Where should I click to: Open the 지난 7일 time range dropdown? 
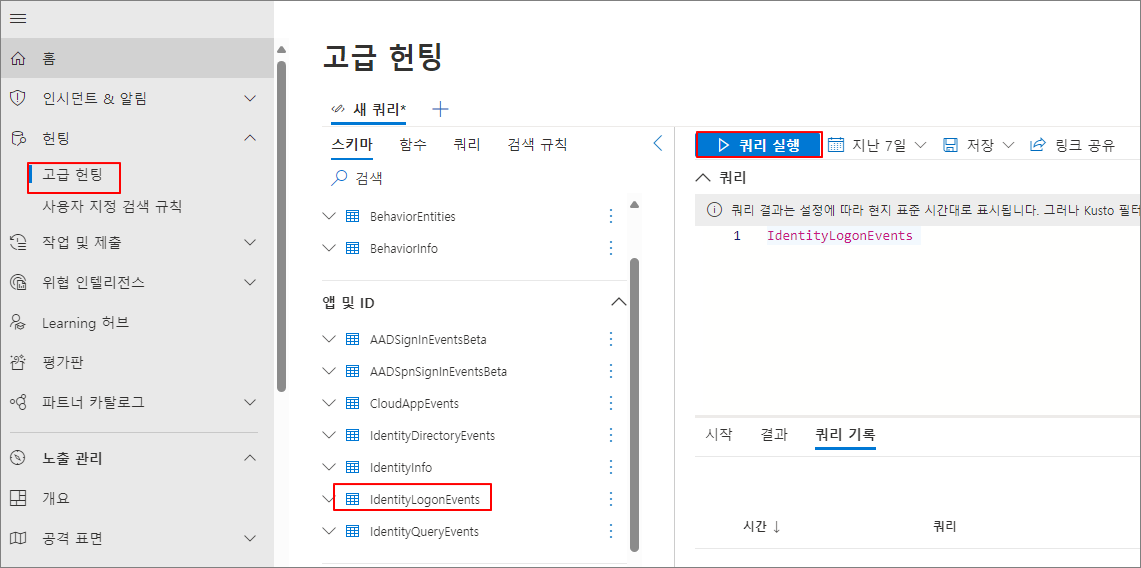coord(878,145)
